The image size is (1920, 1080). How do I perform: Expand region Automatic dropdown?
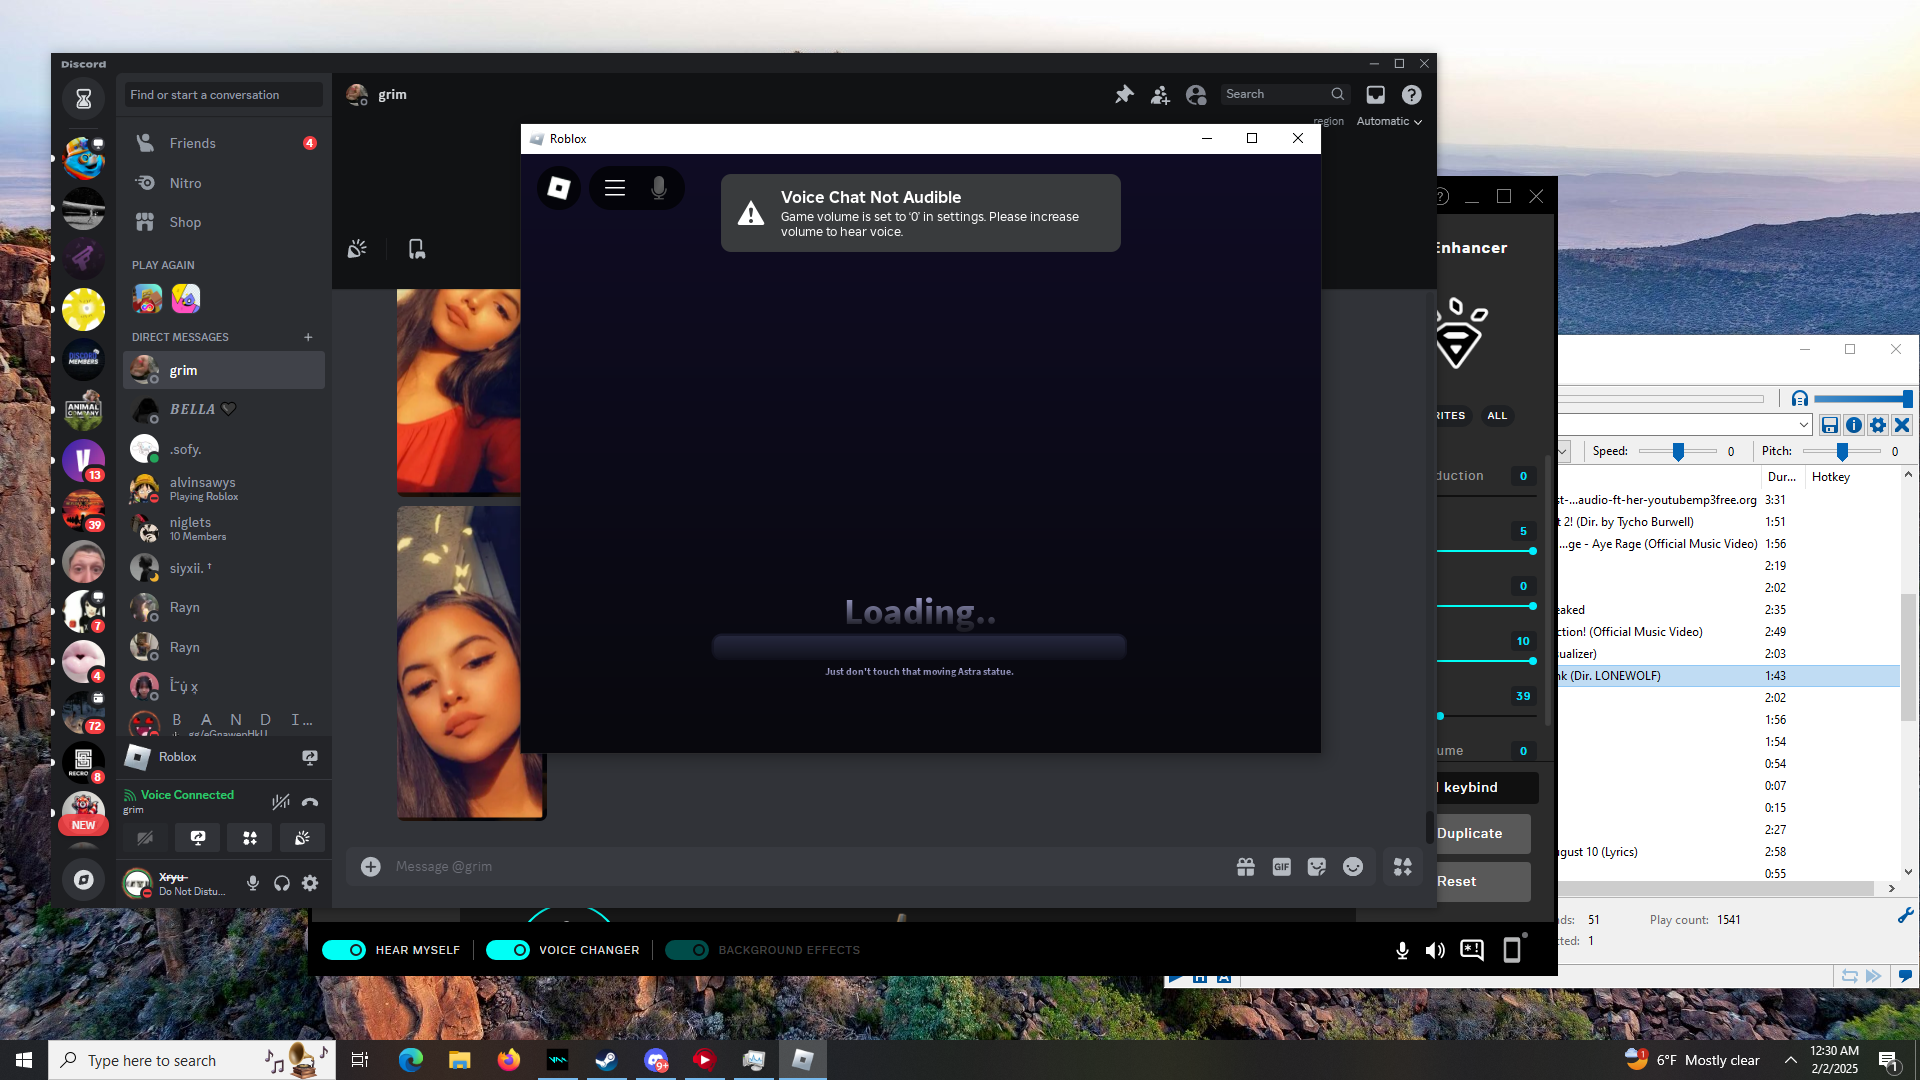tap(1389, 121)
